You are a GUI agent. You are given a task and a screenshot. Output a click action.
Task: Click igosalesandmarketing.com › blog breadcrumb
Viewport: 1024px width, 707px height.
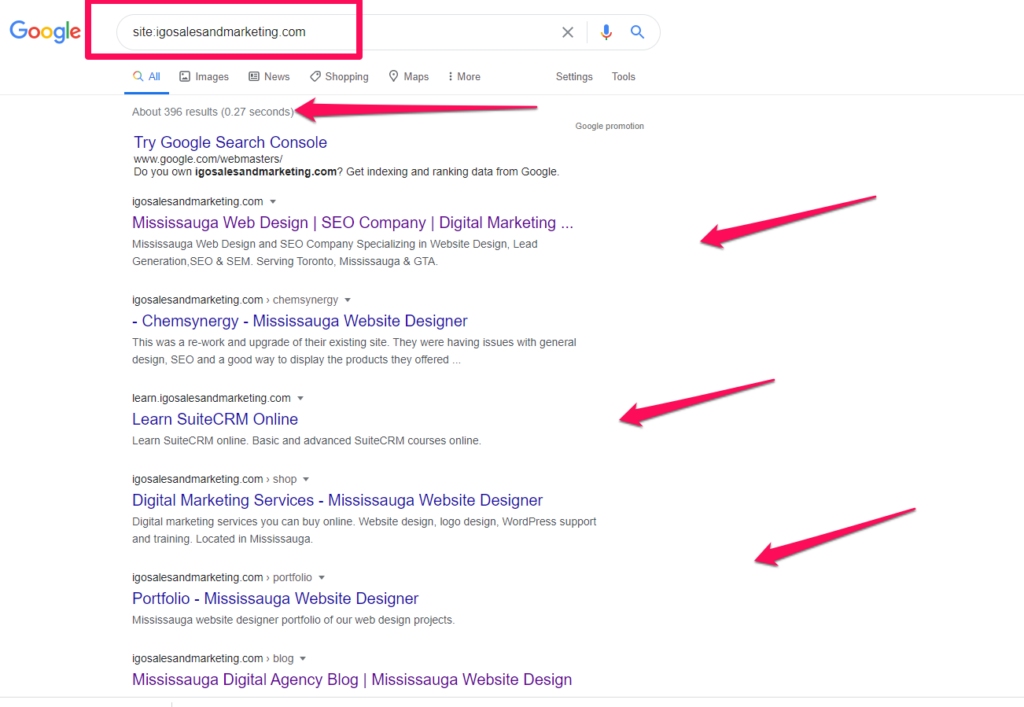(x=213, y=658)
